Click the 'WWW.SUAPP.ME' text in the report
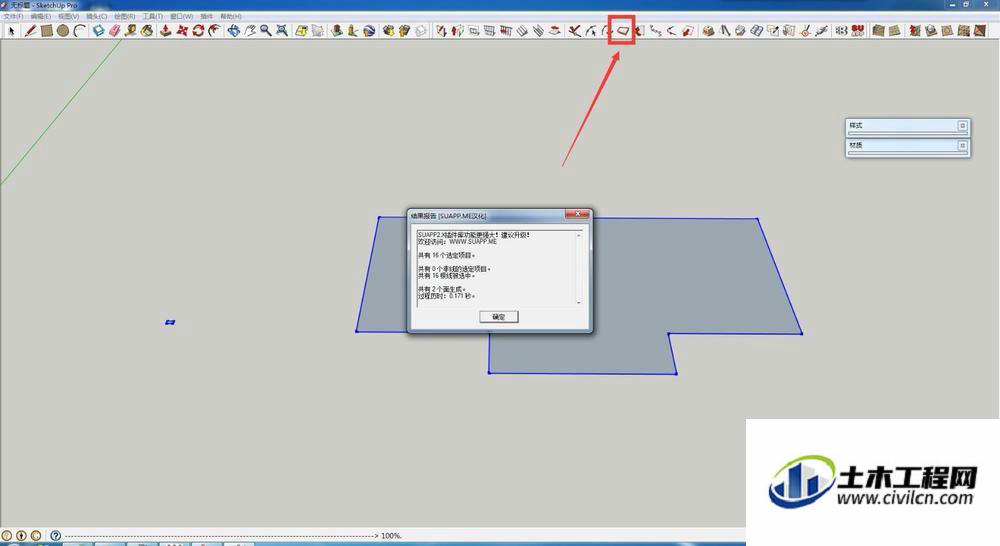This screenshot has height=546, width=1000. tap(473, 242)
